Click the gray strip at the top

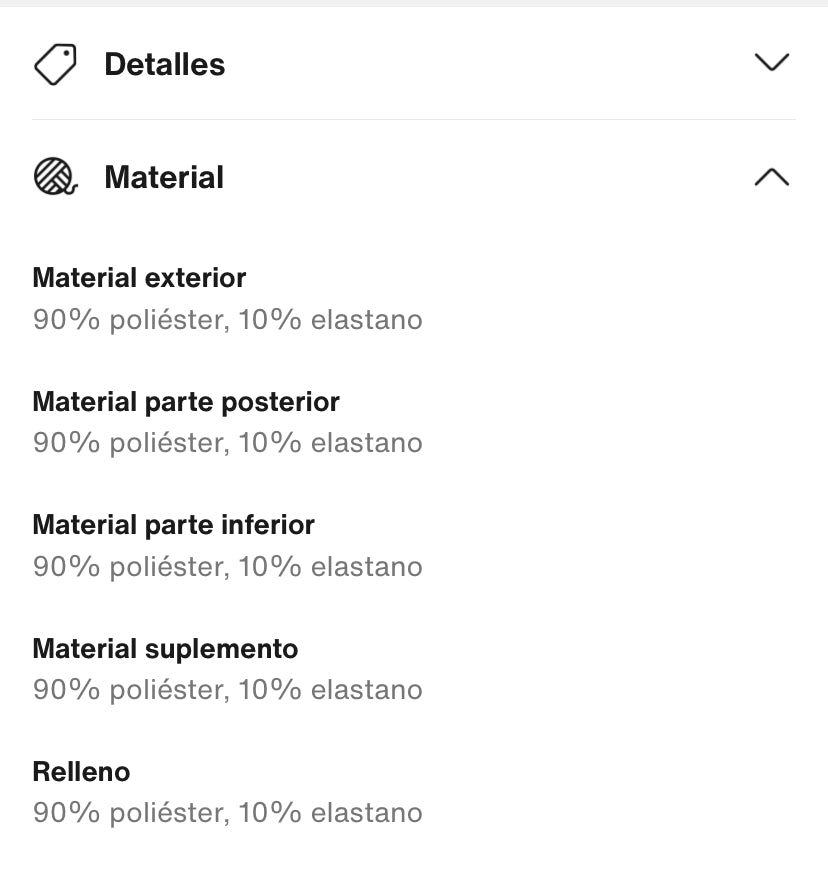click(x=414, y=3)
